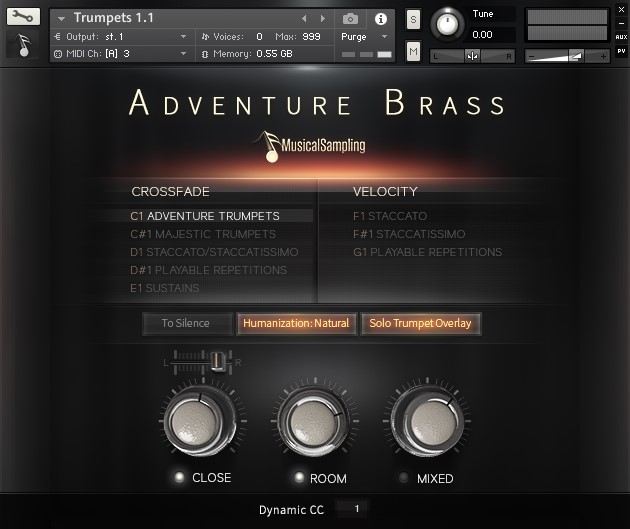
Task: Select C1 Adventure Trumpets articulation
Action: coord(205,216)
